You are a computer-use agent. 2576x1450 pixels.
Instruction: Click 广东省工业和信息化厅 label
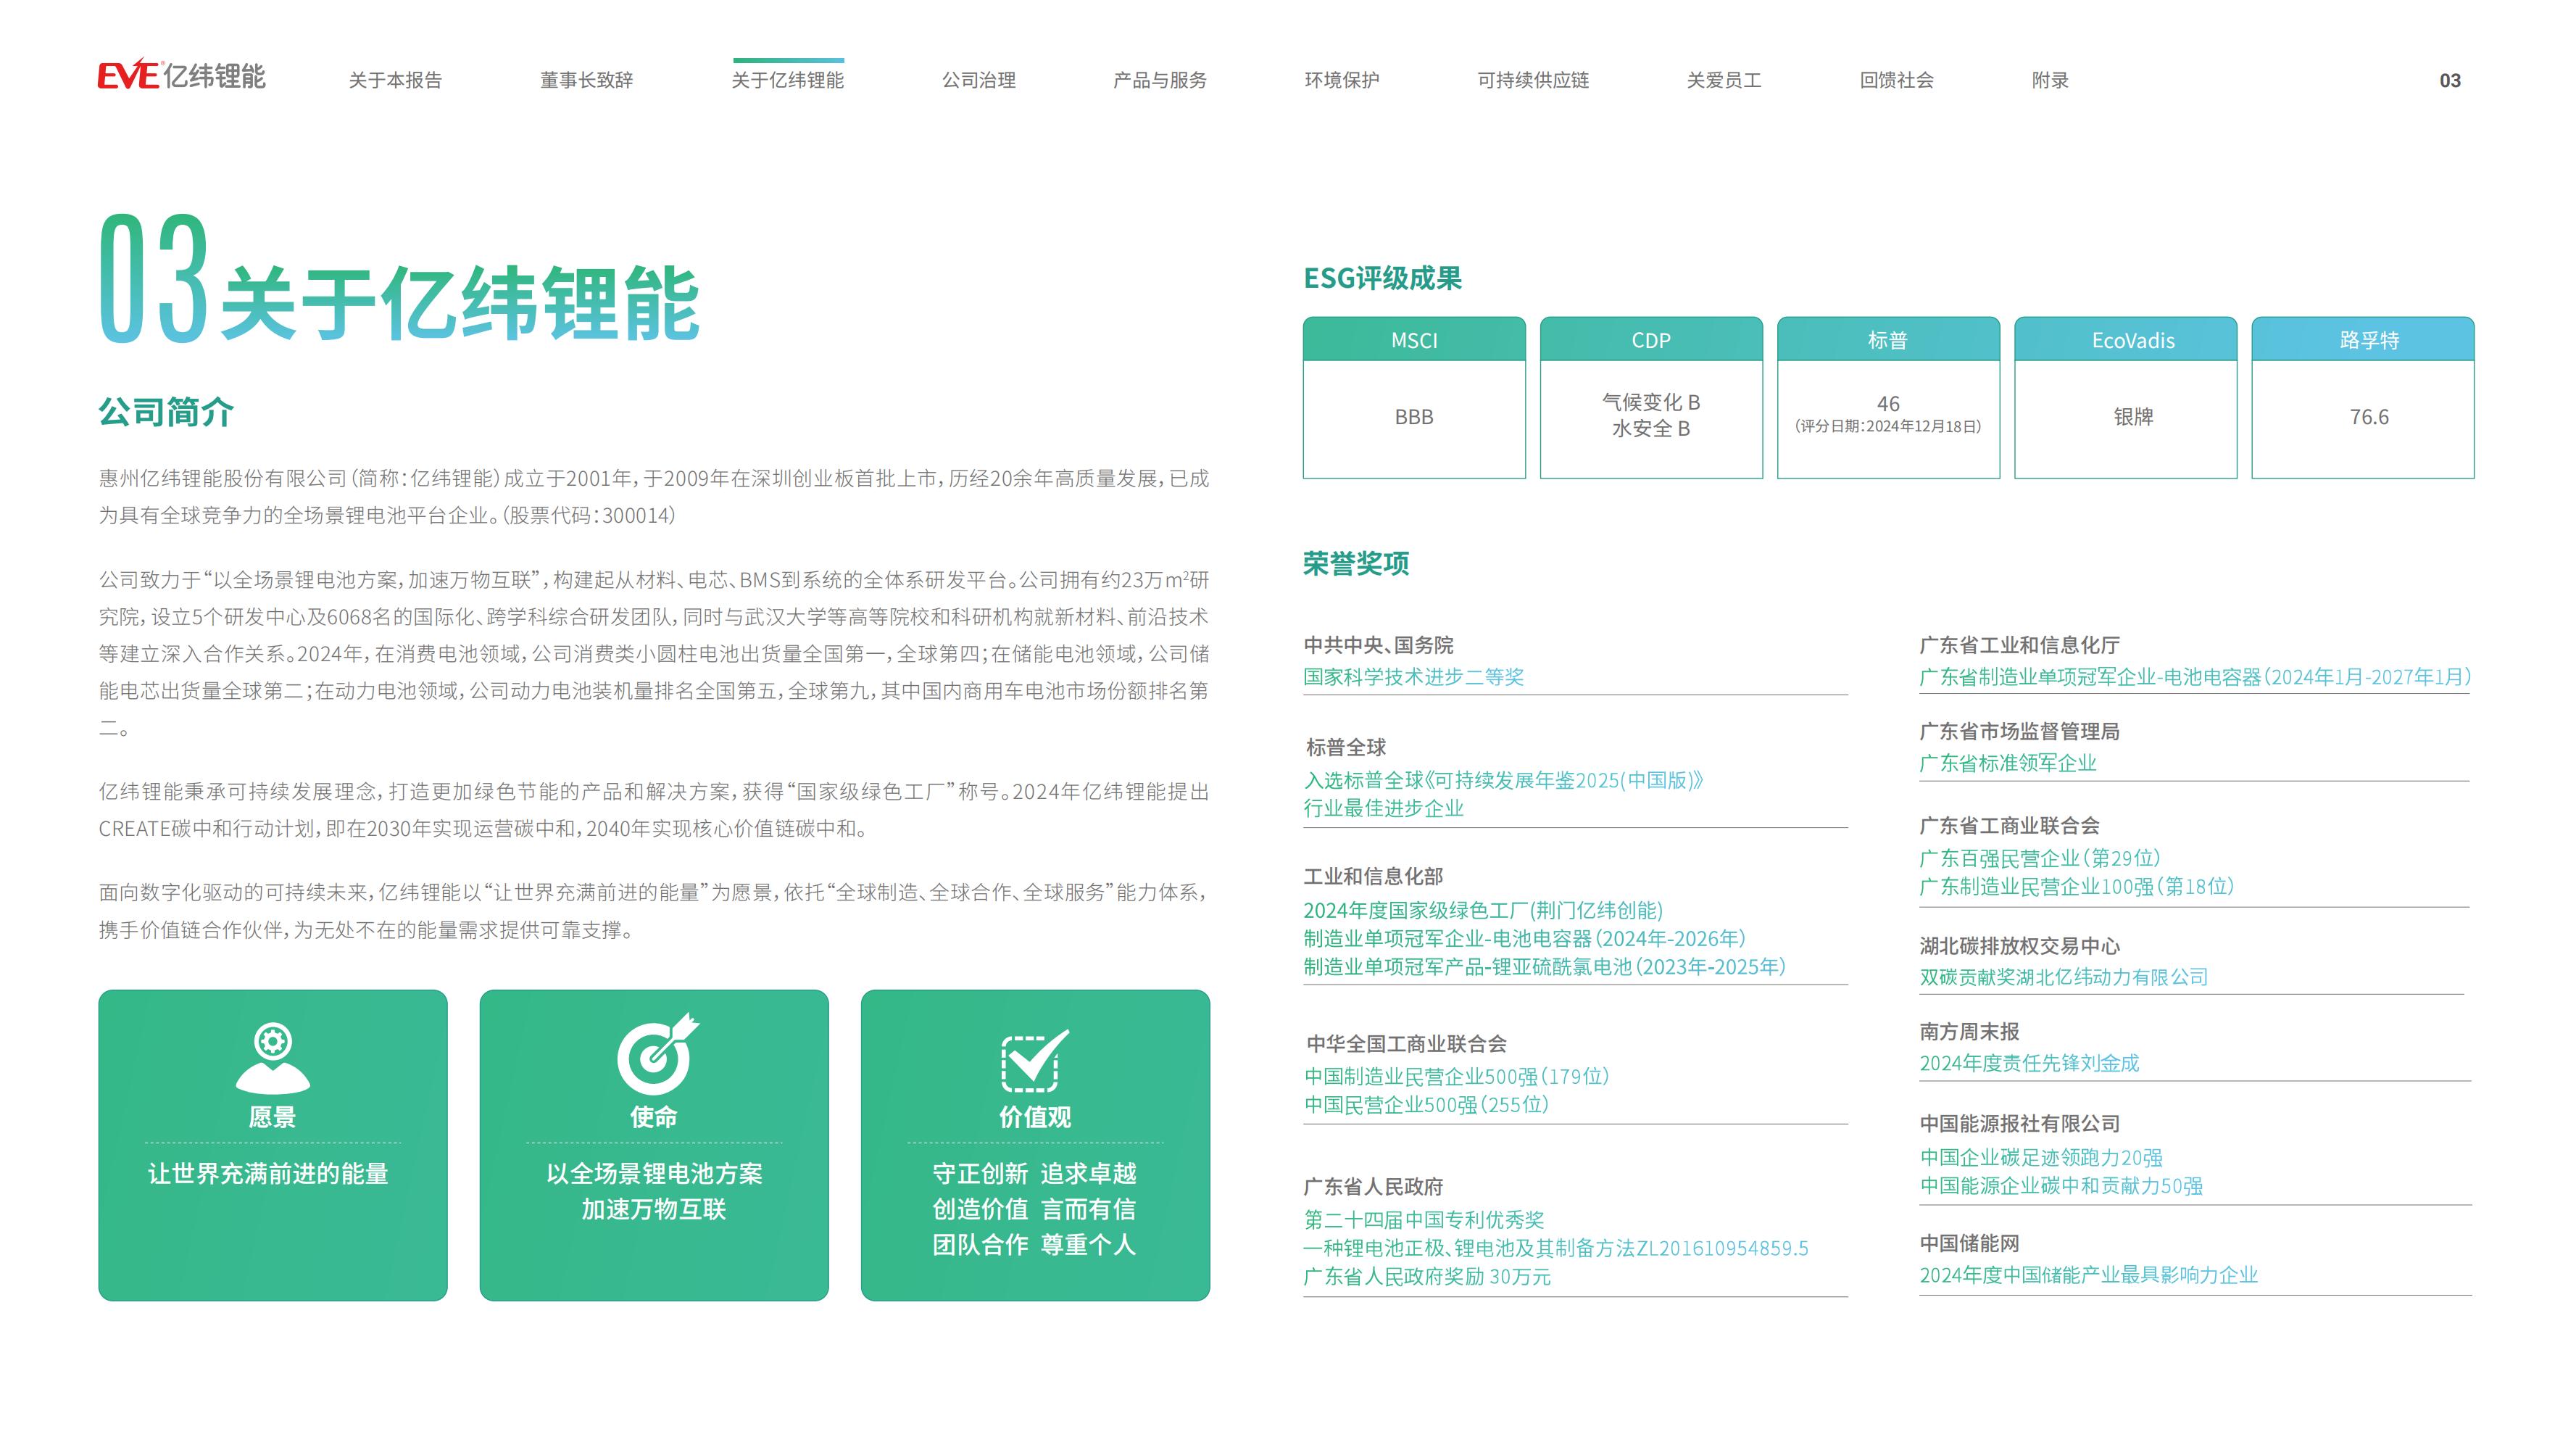tap(2019, 645)
